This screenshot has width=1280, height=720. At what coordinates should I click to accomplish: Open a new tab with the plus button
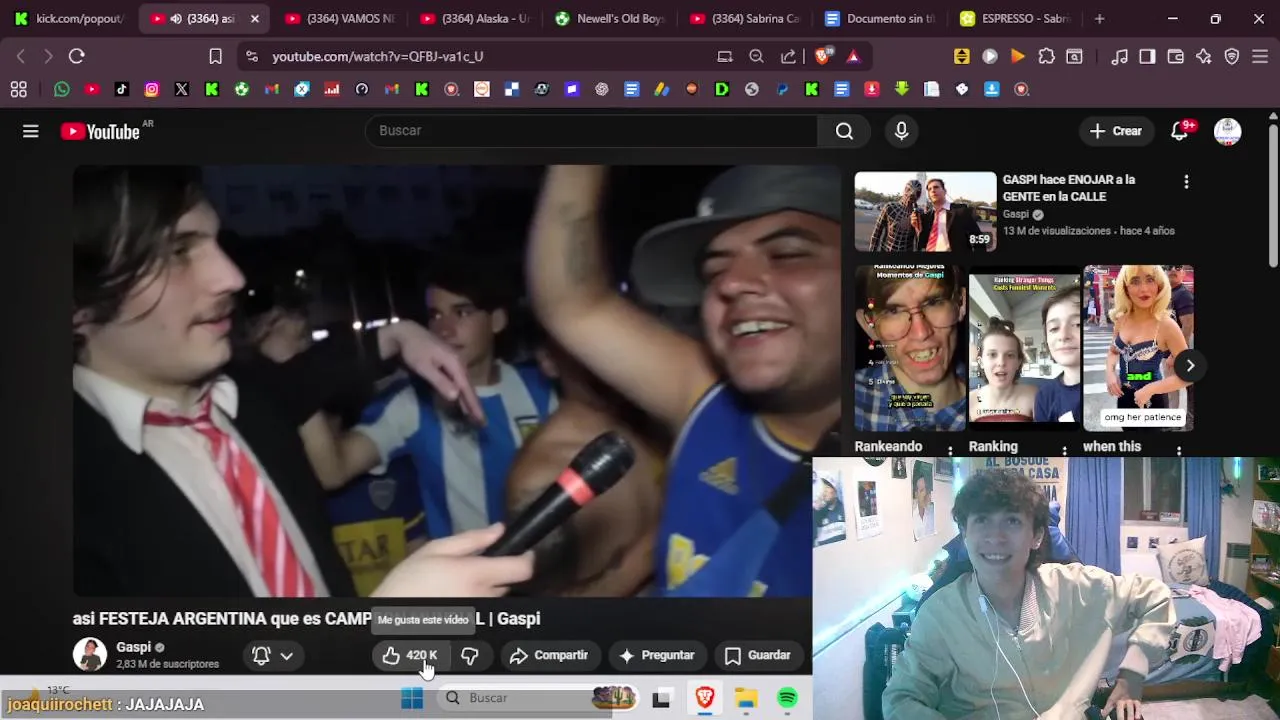[1100, 18]
